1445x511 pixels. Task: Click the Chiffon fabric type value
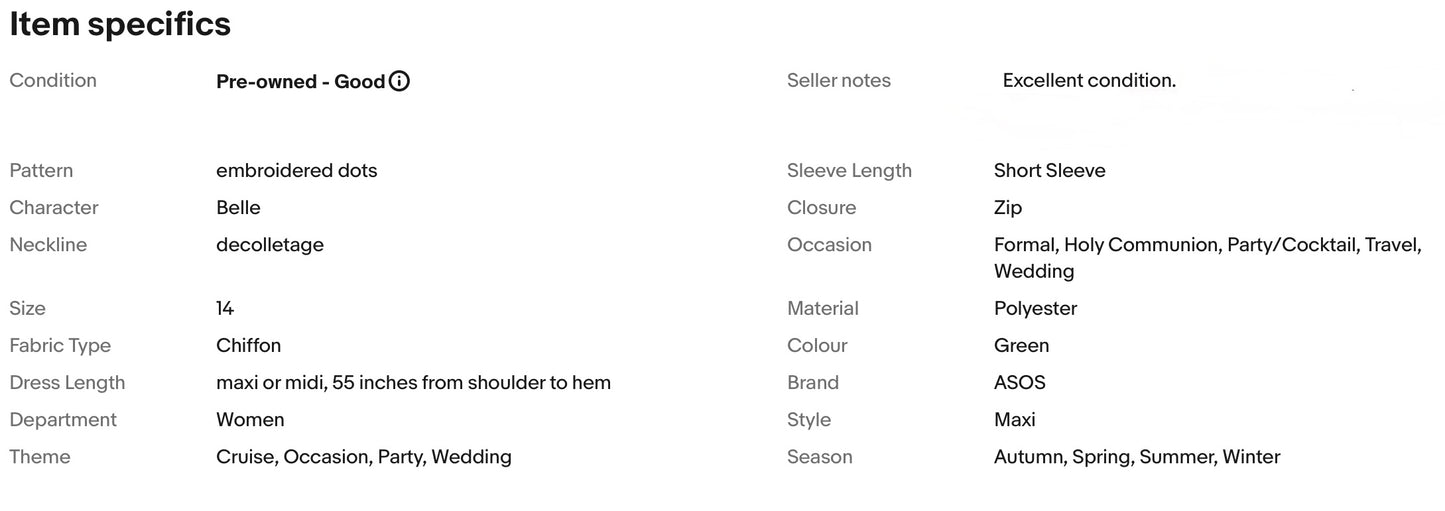(x=249, y=345)
